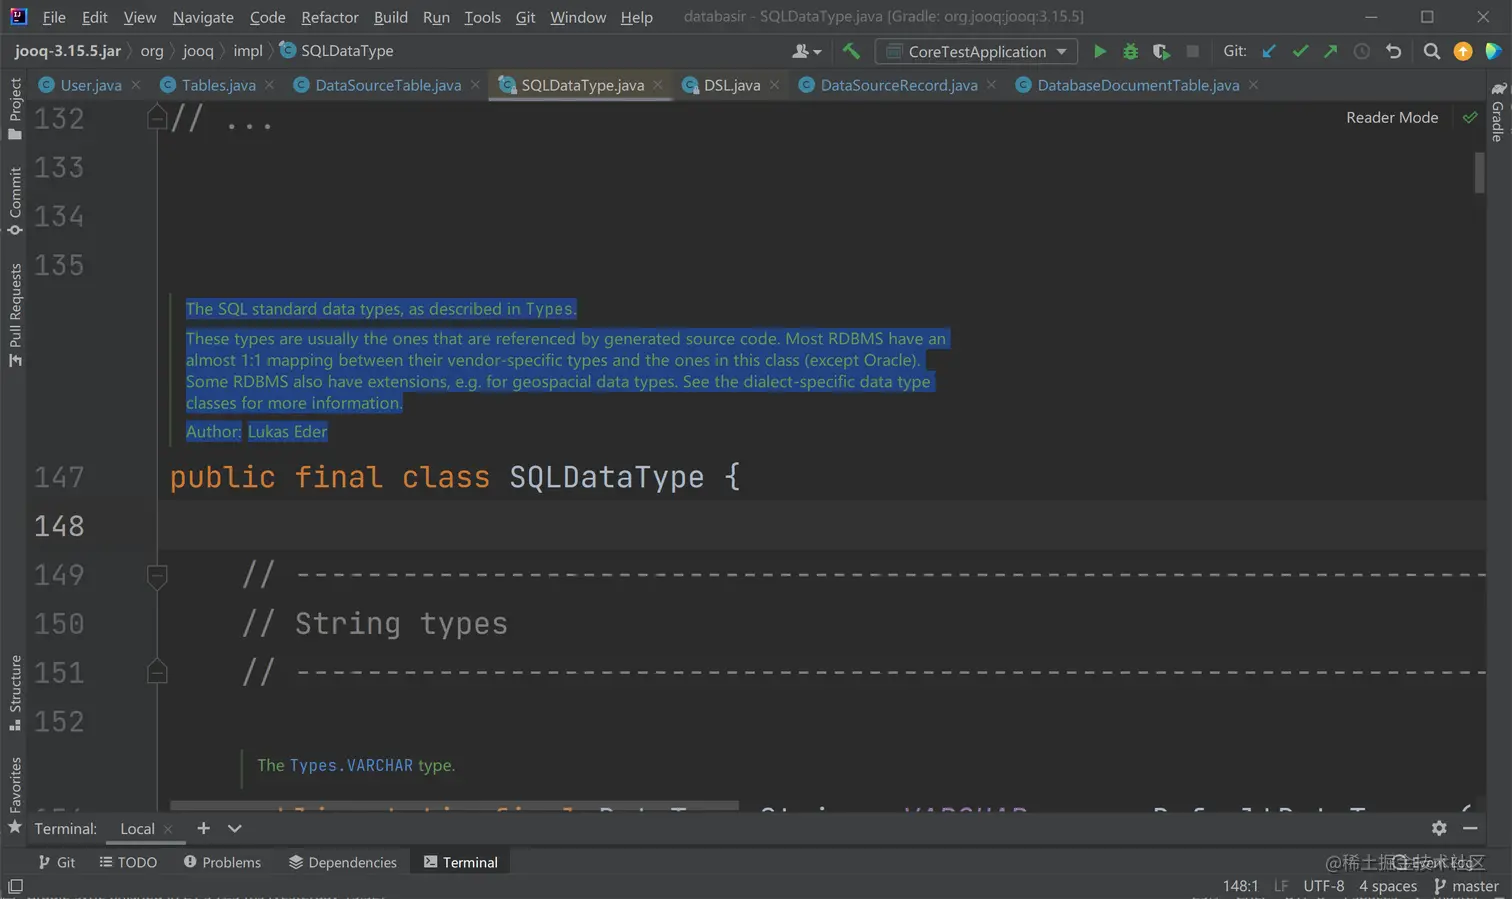The width and height of the screenshot is (1512, 899).
Task: Open the master branch popup
Action: click(x=1466, y=886)
